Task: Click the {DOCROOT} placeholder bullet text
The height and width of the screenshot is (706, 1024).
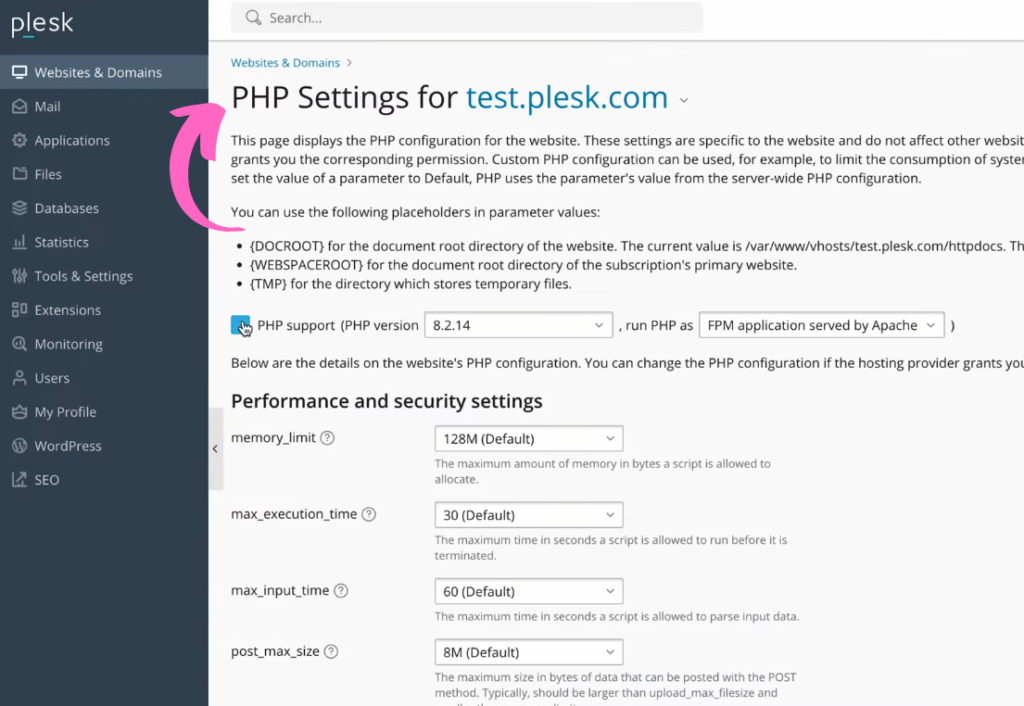Action: click(637, 246)
